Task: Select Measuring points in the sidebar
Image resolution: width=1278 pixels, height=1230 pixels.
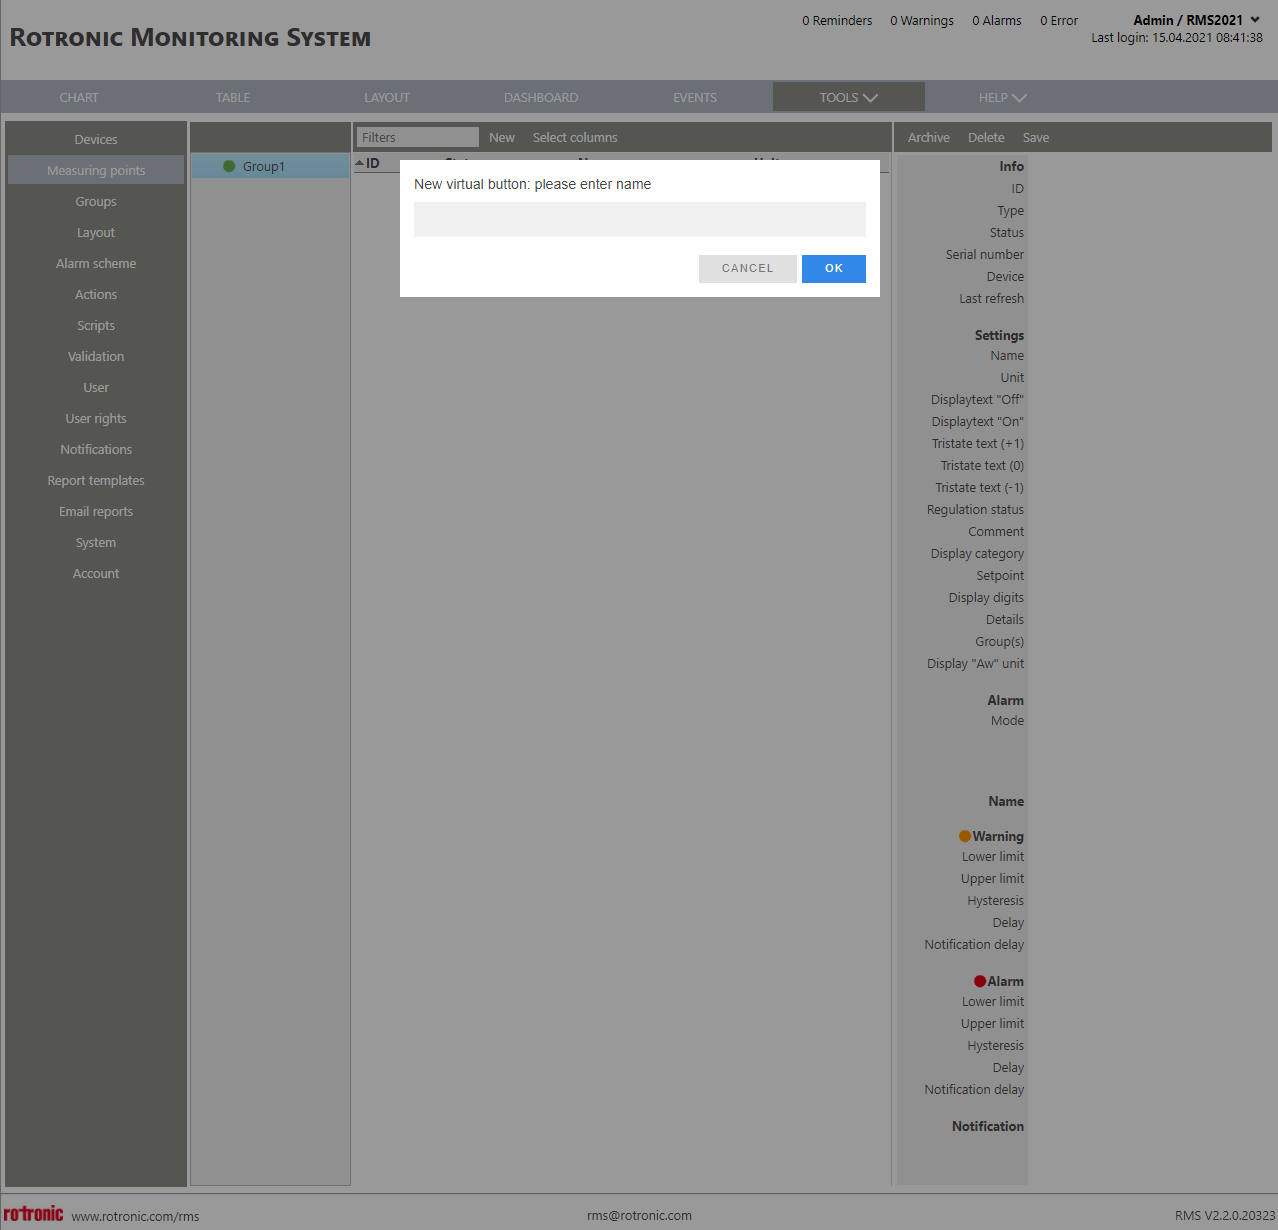Action: [96, 170]
